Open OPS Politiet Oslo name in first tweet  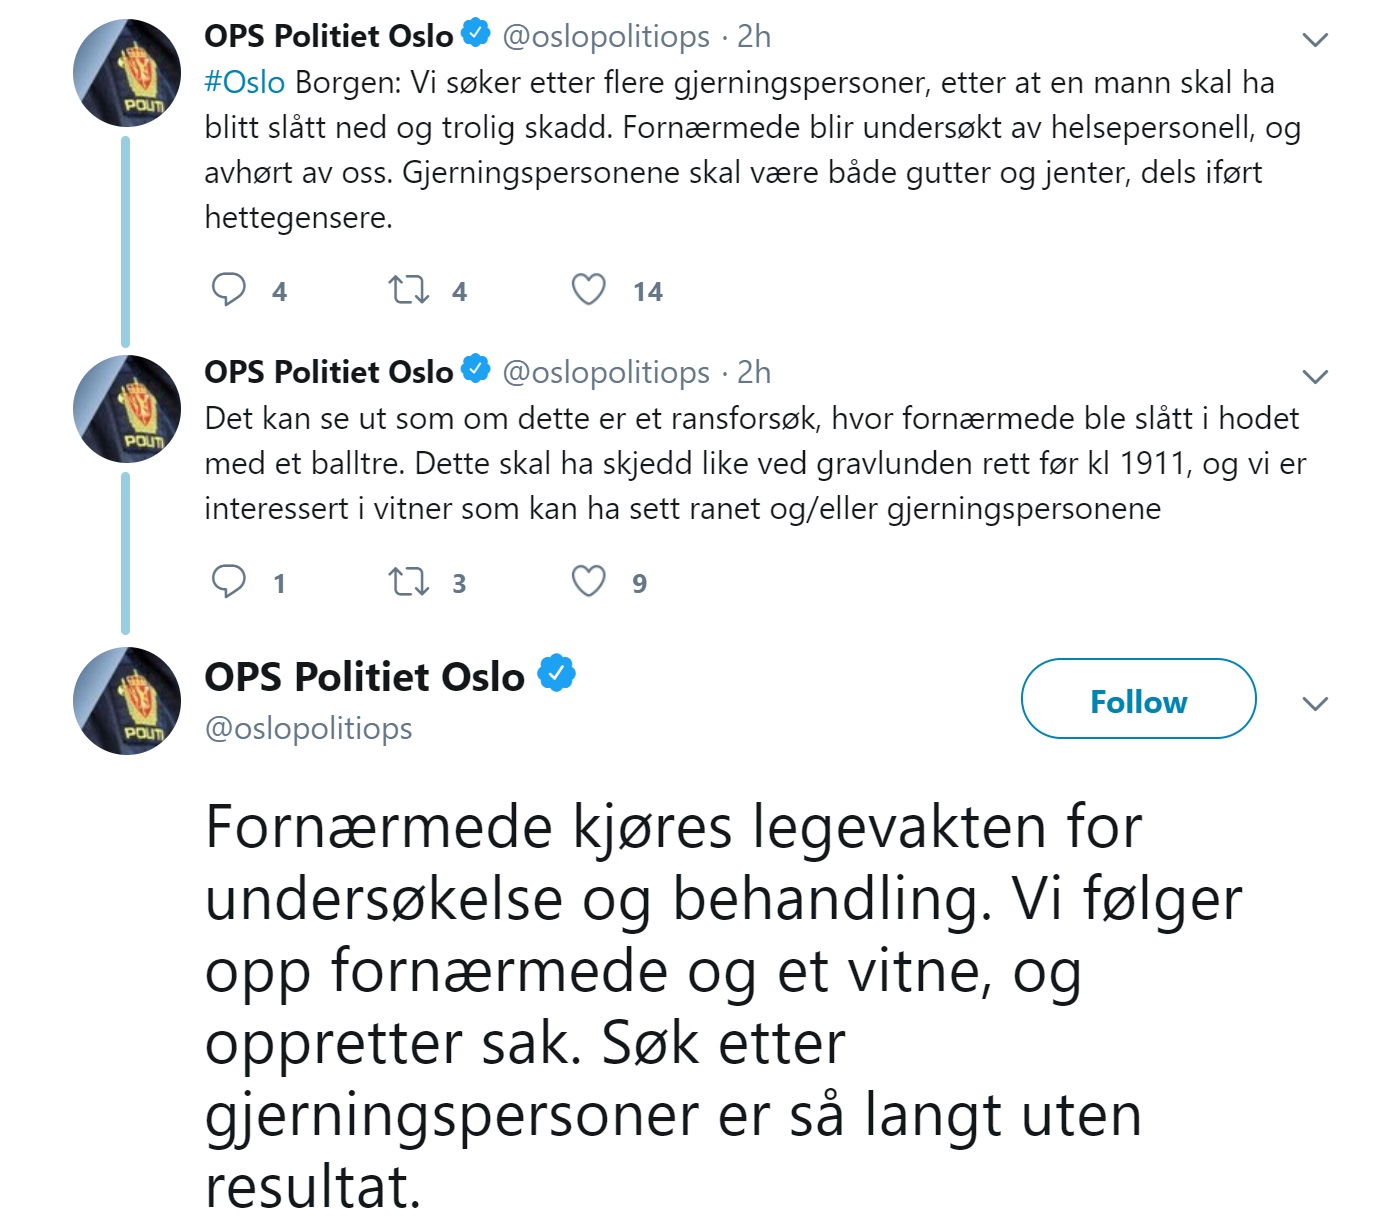[x=329, y=36]
